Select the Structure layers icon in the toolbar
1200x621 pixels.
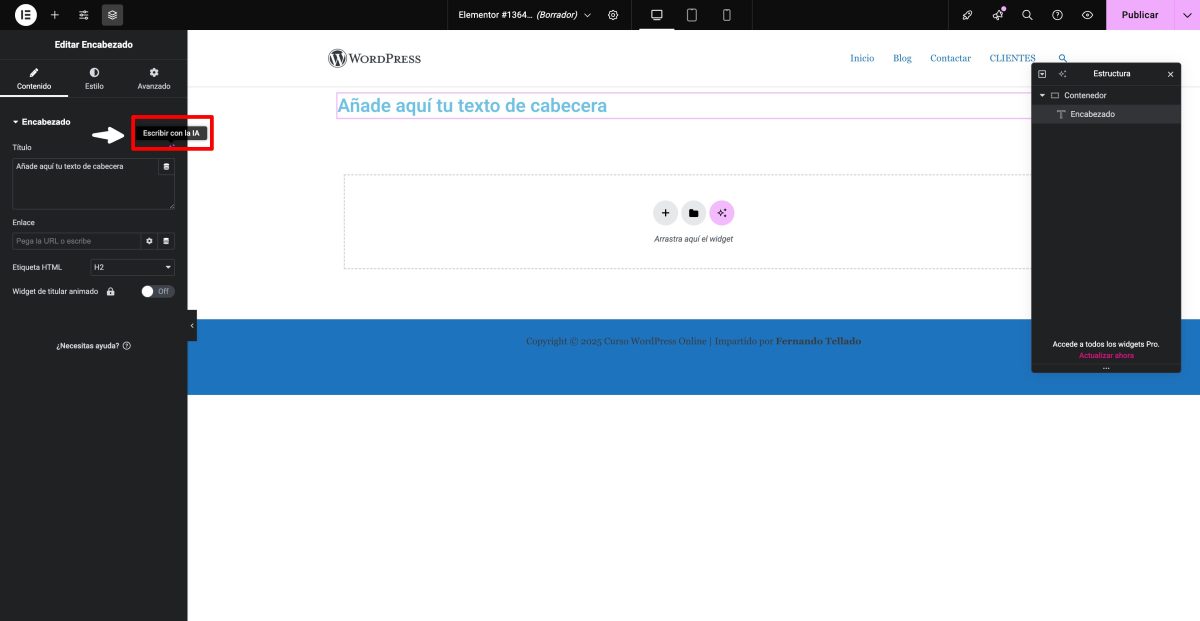112,15
